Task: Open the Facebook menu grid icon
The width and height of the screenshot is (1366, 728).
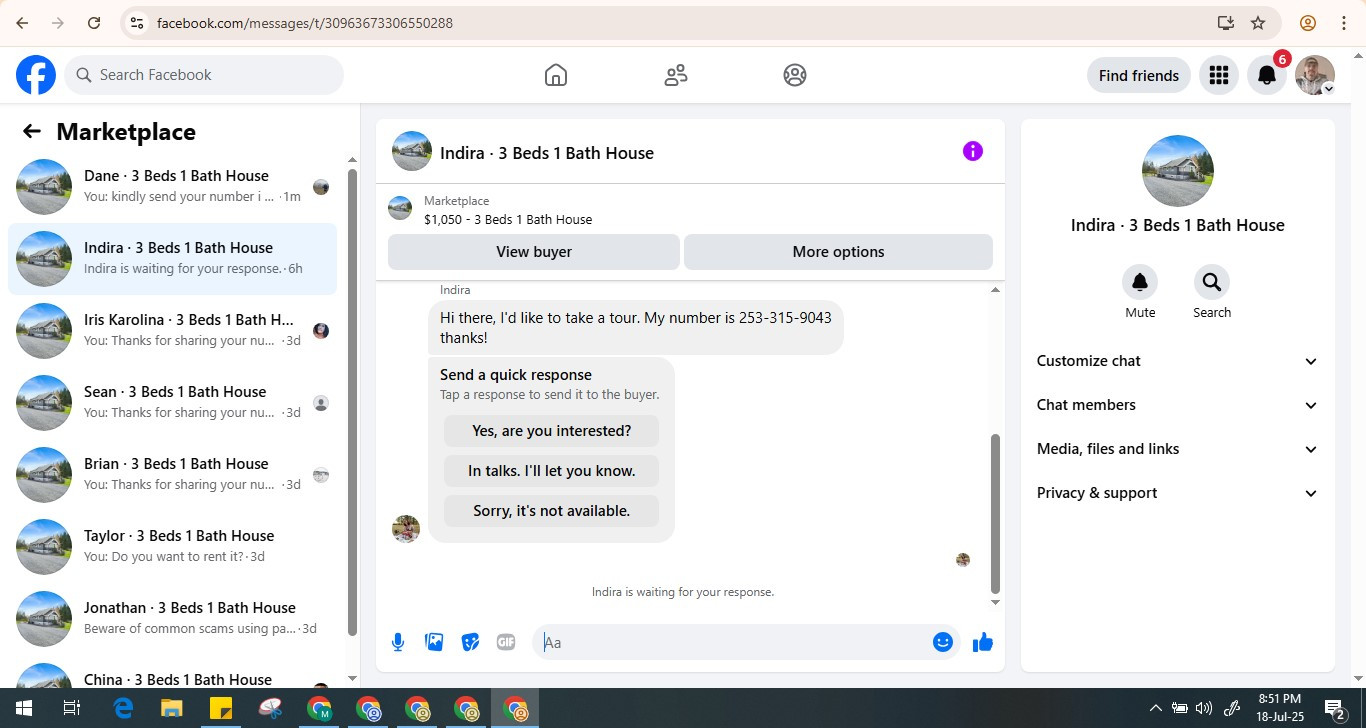Action: pos(1218,75)
